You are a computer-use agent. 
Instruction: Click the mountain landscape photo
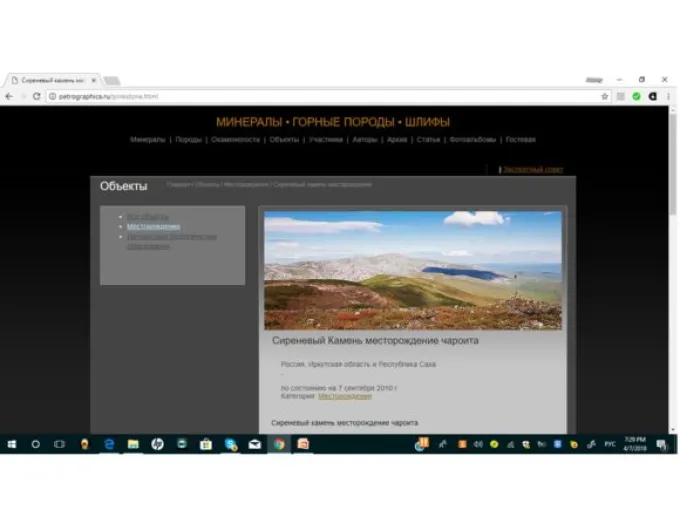point(412,269)
